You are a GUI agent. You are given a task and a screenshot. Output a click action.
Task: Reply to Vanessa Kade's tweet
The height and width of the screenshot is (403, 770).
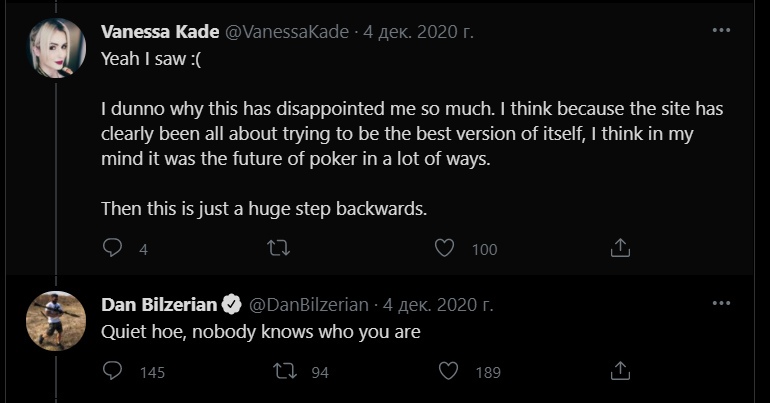click(112, 247)
